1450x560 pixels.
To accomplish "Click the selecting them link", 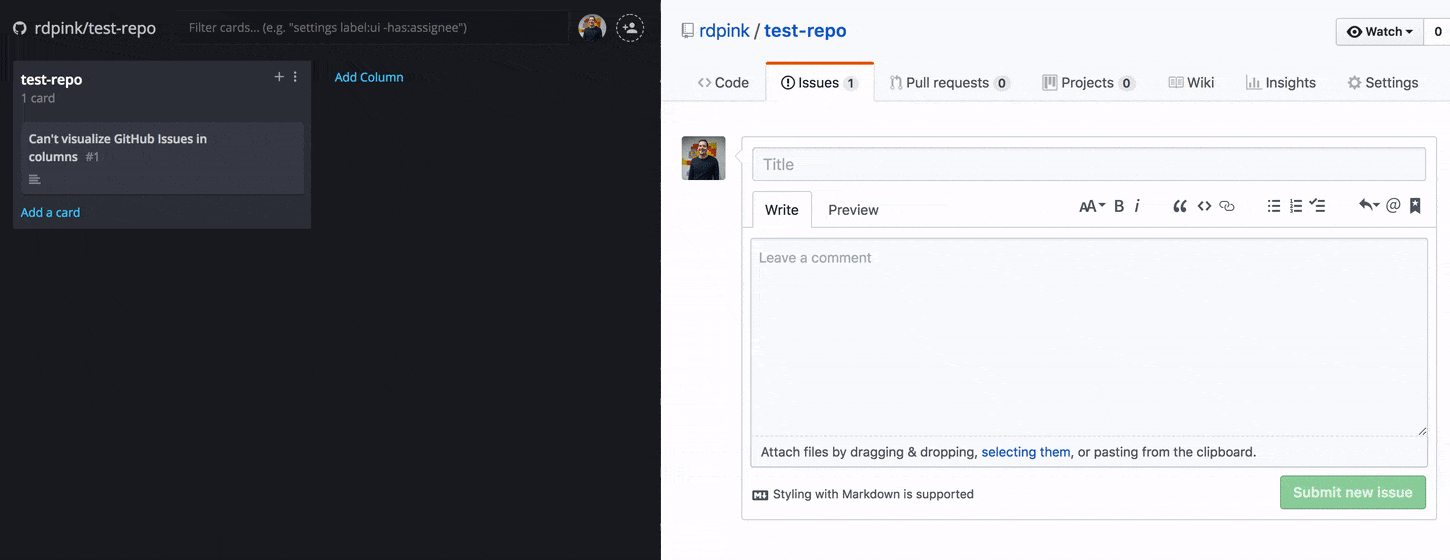I will coord(1026,452).
